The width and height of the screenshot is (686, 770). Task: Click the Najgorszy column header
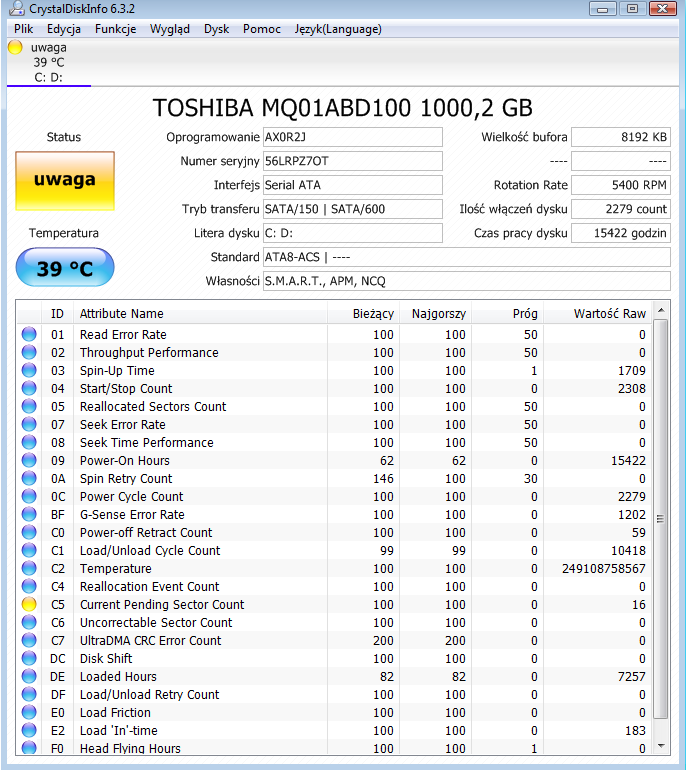tap(435, 313)
